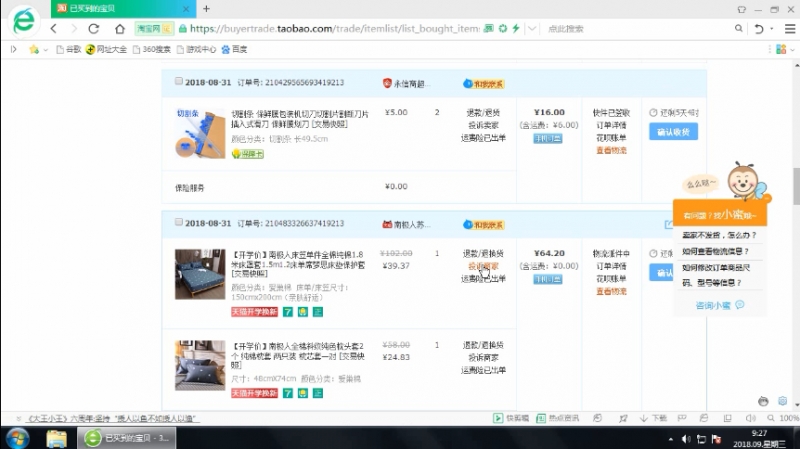Open the 游戏中心 bookmark
Image resolution: width=800 pixels, height=449 pixels.
click(x=196, y=49)
